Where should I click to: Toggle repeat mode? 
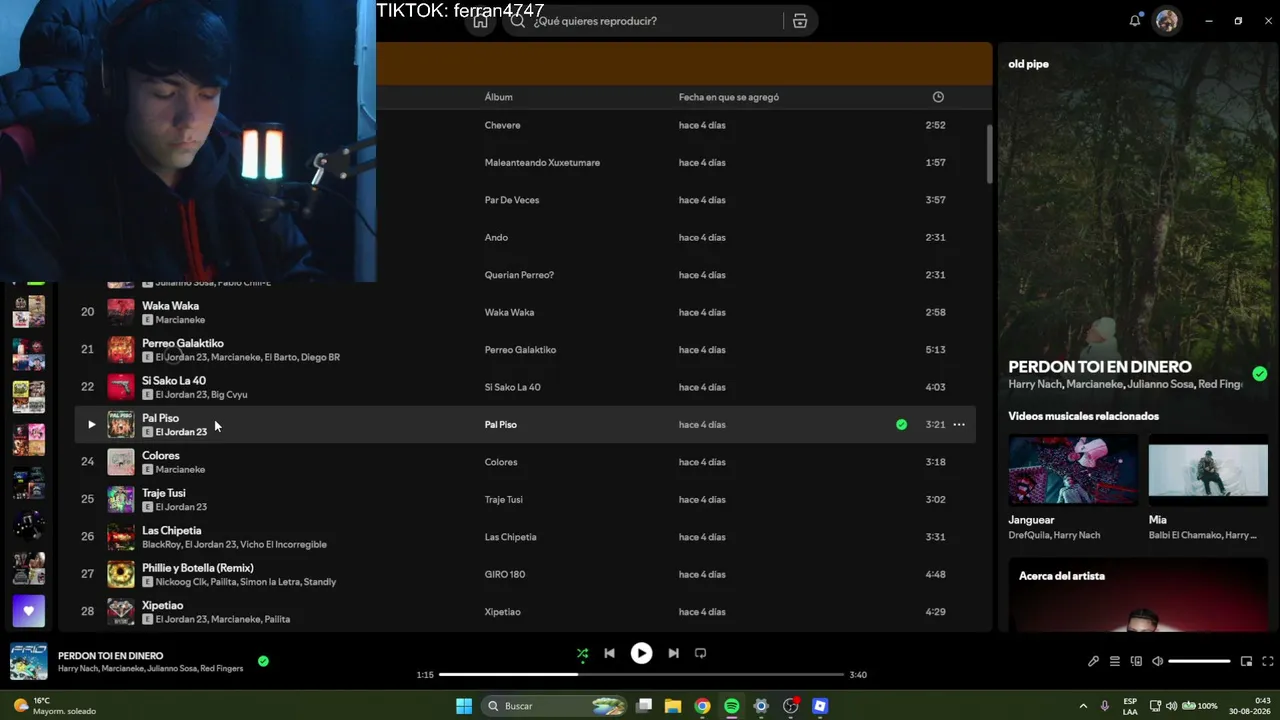[700, 654]
